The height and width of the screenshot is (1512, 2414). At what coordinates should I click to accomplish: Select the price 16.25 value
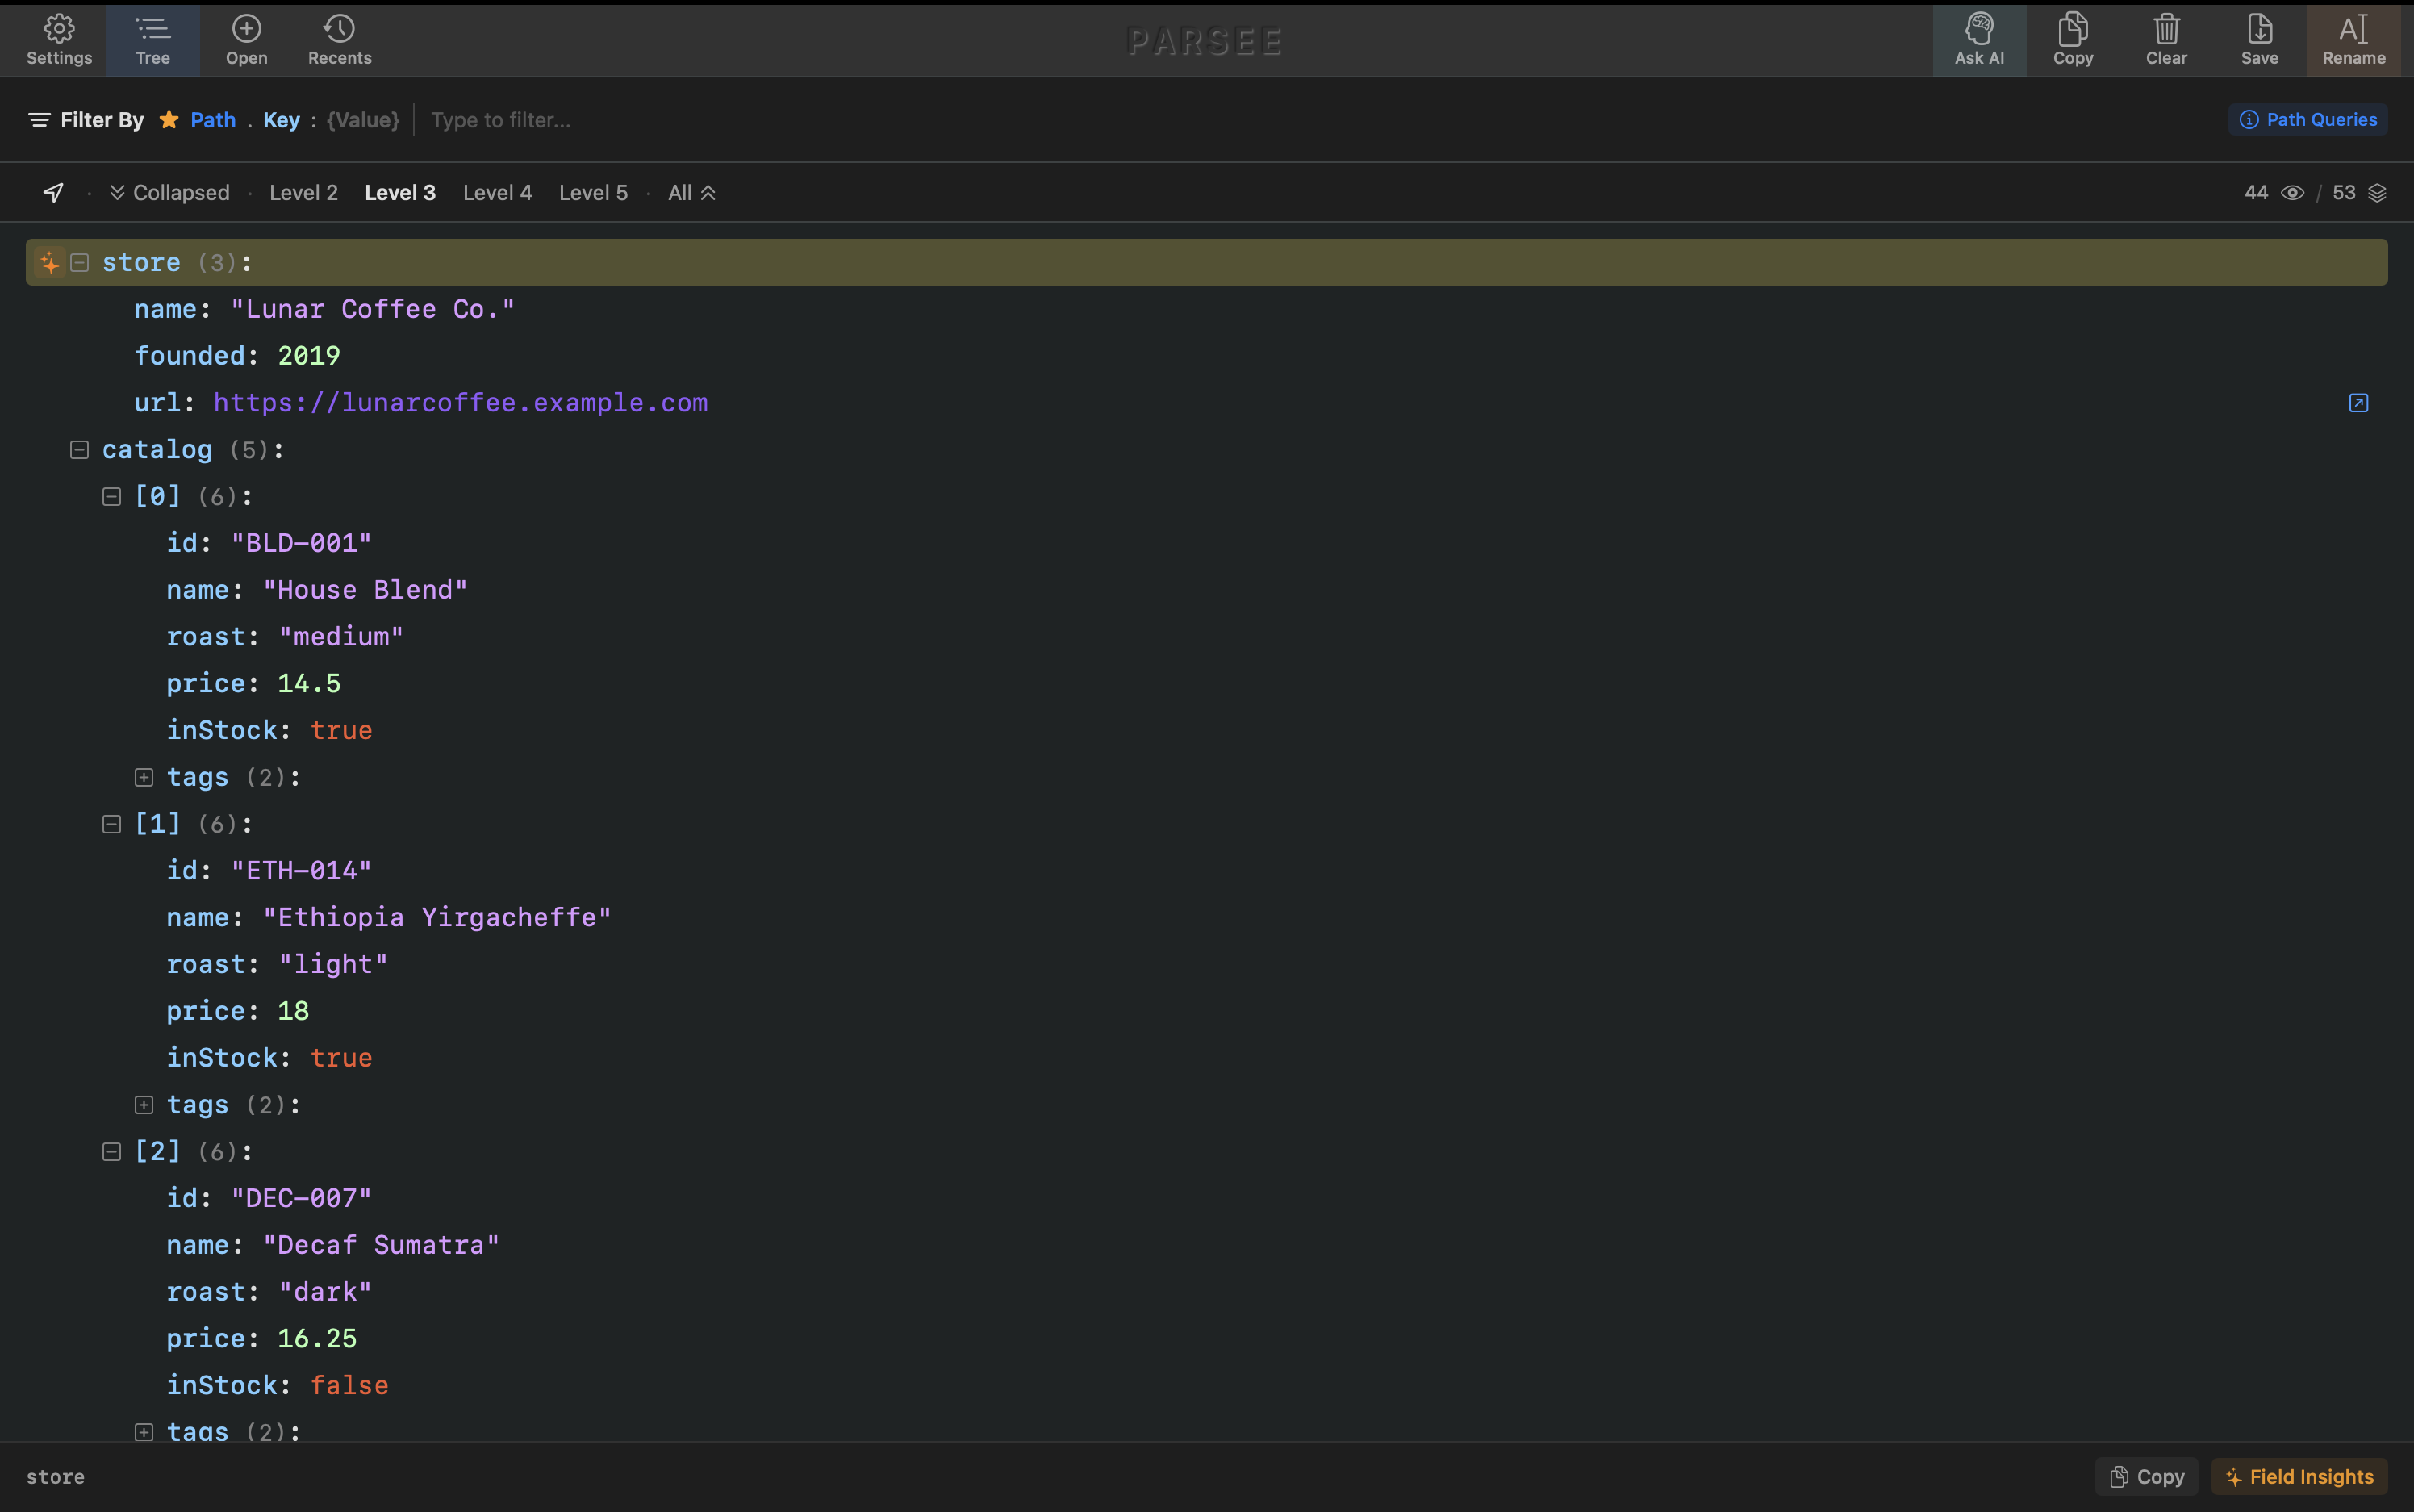click(x=317, y=1338)
